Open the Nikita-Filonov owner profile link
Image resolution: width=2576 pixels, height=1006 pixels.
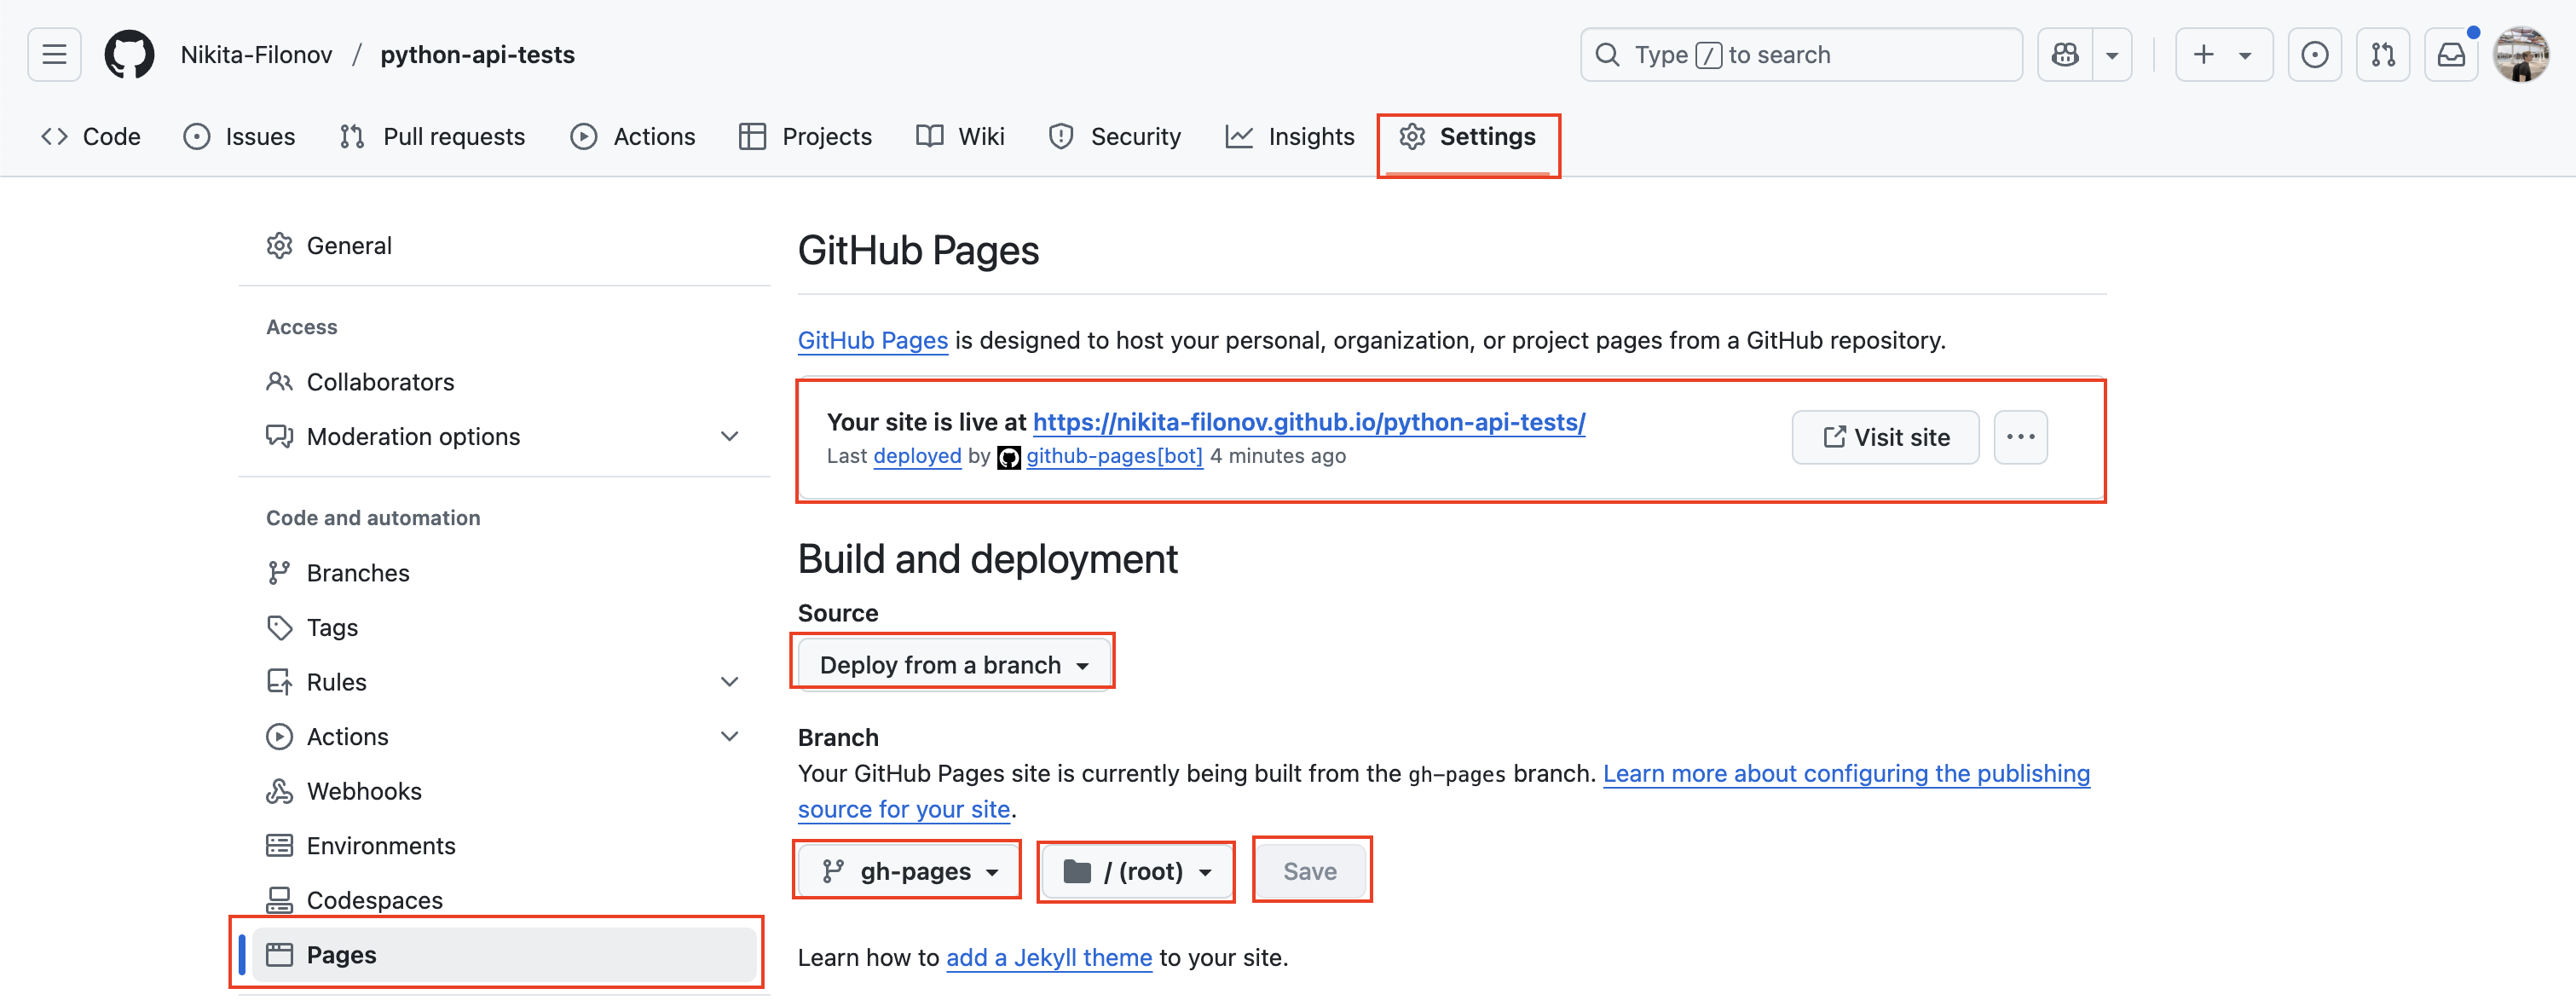point(256,54)
